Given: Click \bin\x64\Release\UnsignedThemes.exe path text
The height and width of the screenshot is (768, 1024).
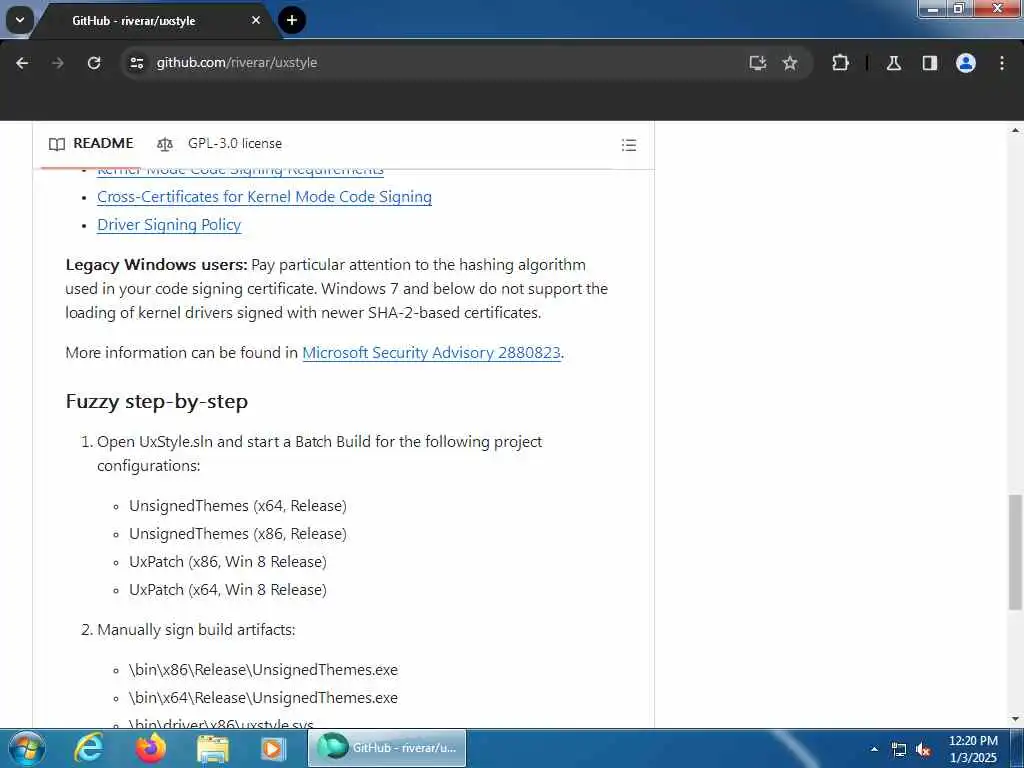Looking at the screenshot, I should [263, 698].
